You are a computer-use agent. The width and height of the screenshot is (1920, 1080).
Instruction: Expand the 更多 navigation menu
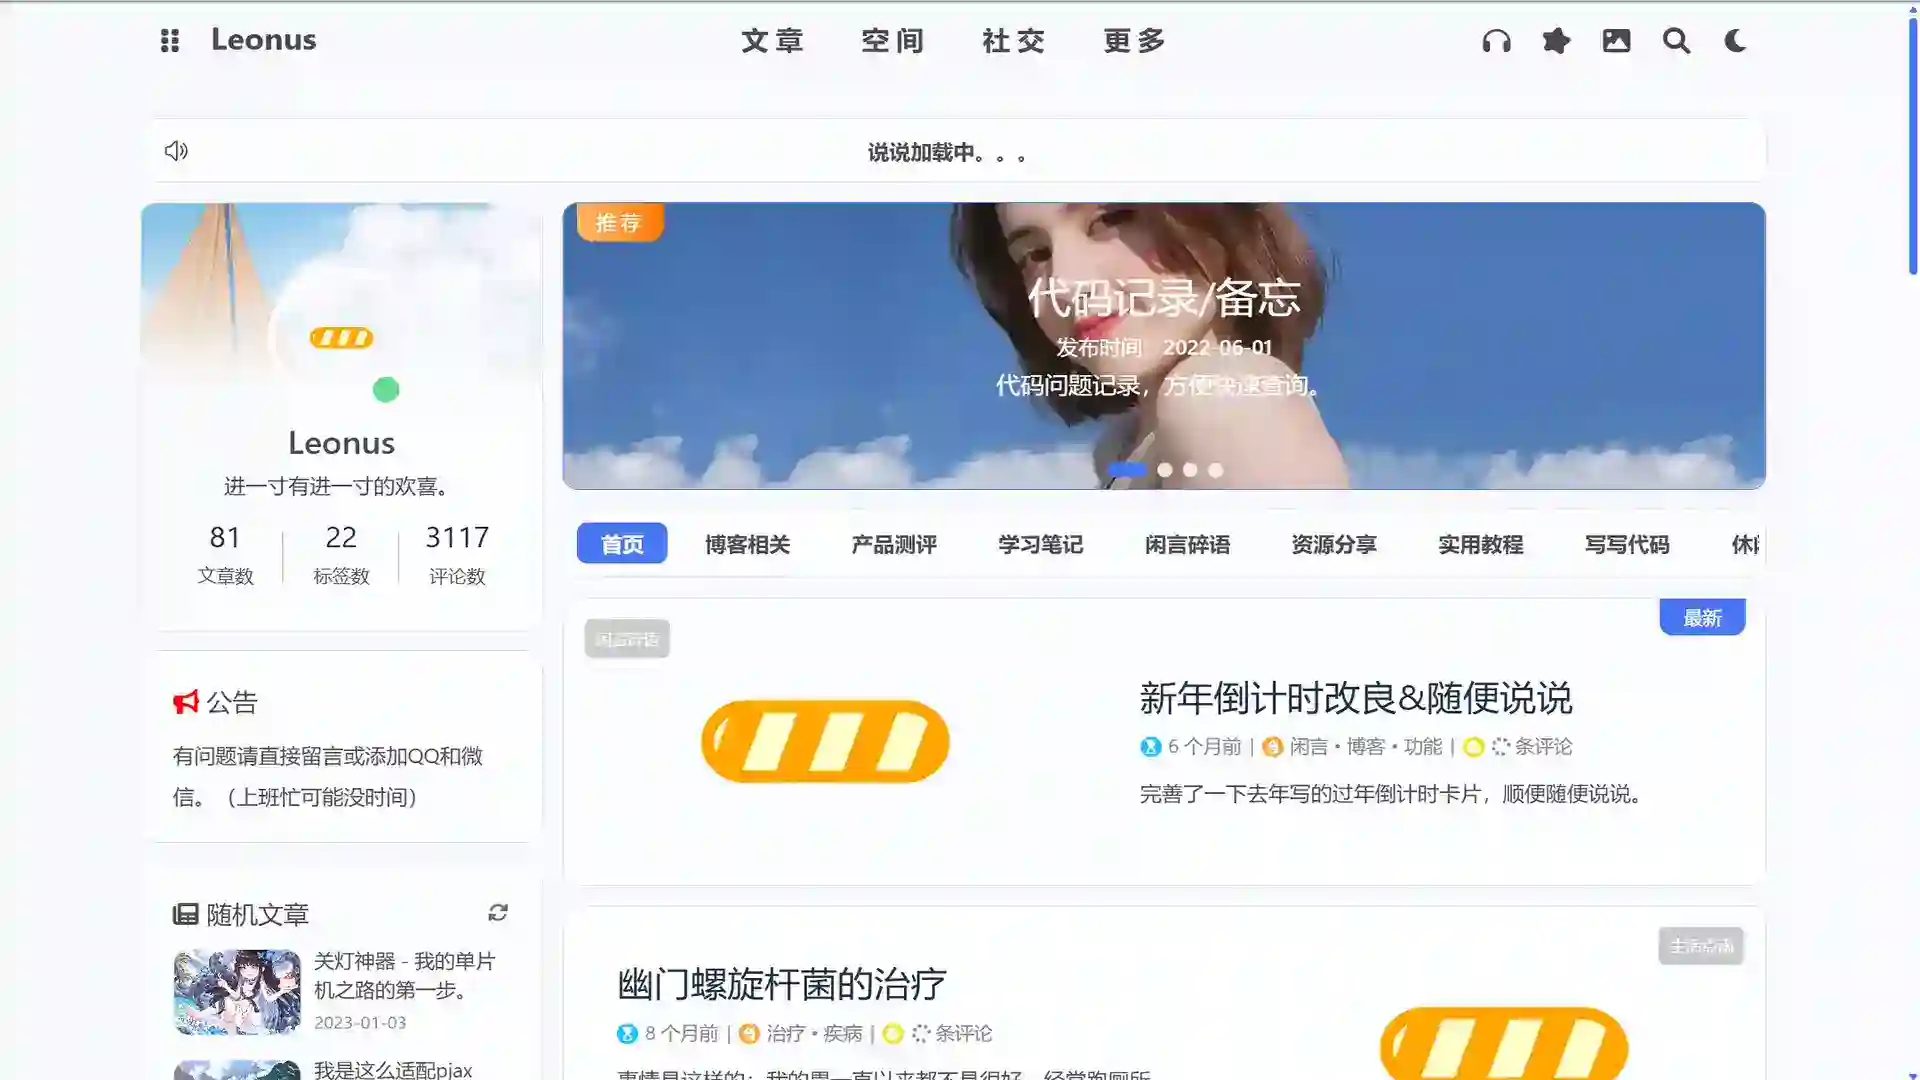point(1134,41)
